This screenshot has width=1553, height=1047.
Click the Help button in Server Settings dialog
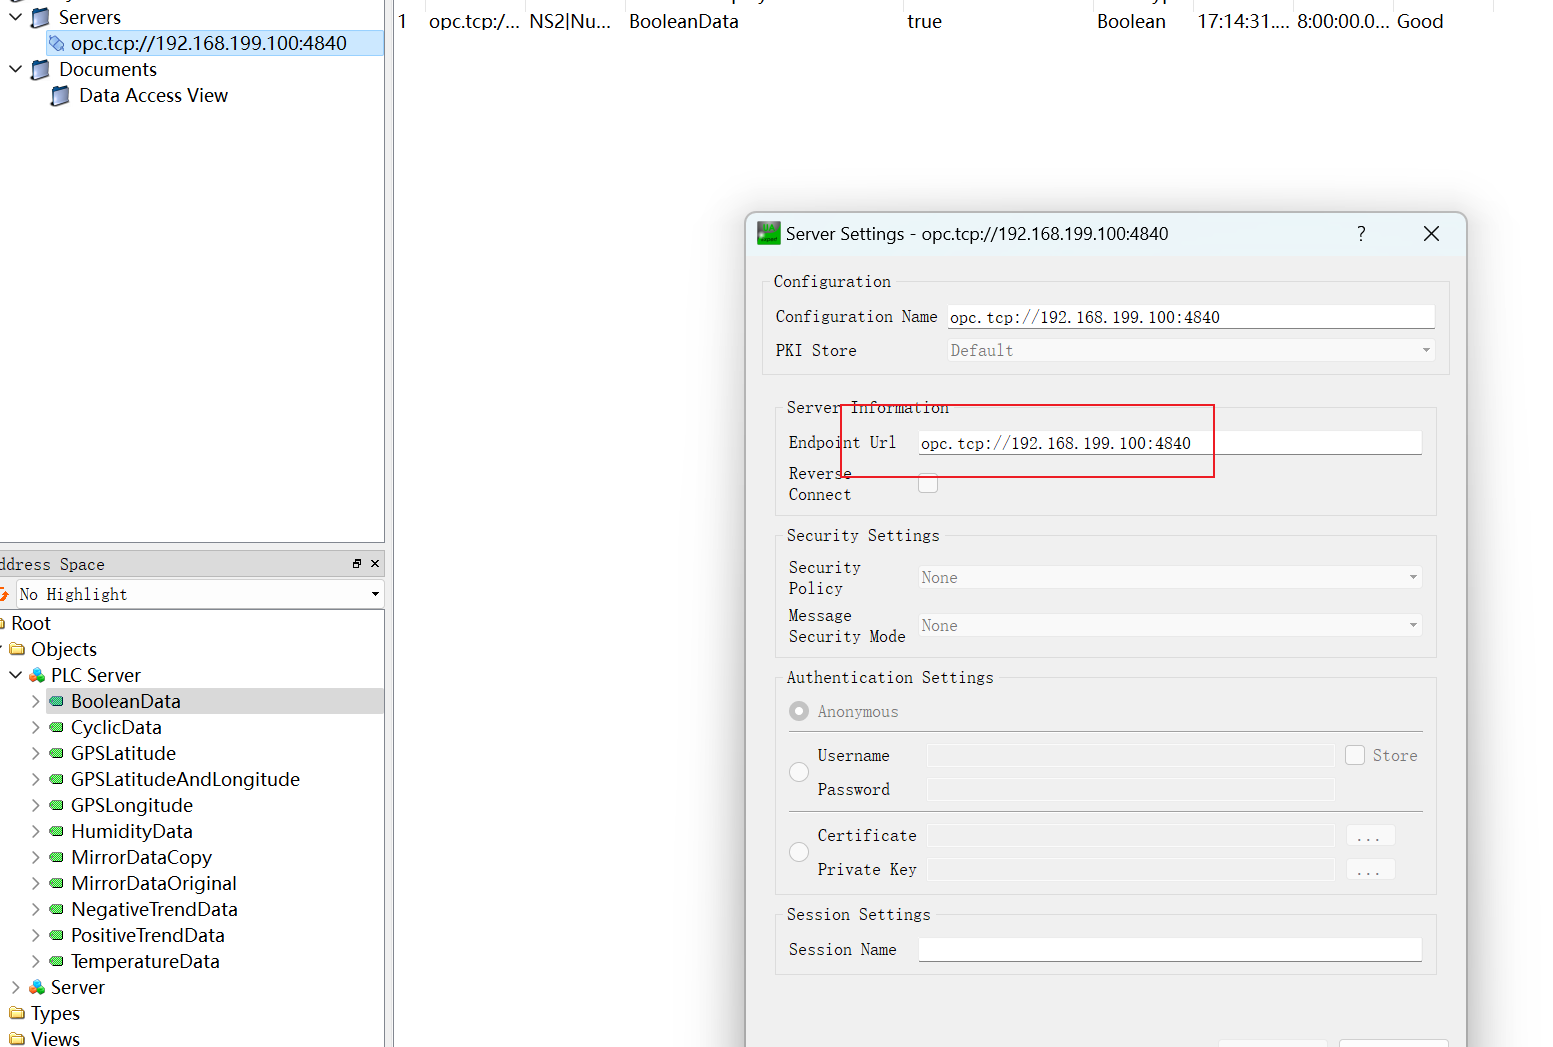click(x=1361, y=233)
